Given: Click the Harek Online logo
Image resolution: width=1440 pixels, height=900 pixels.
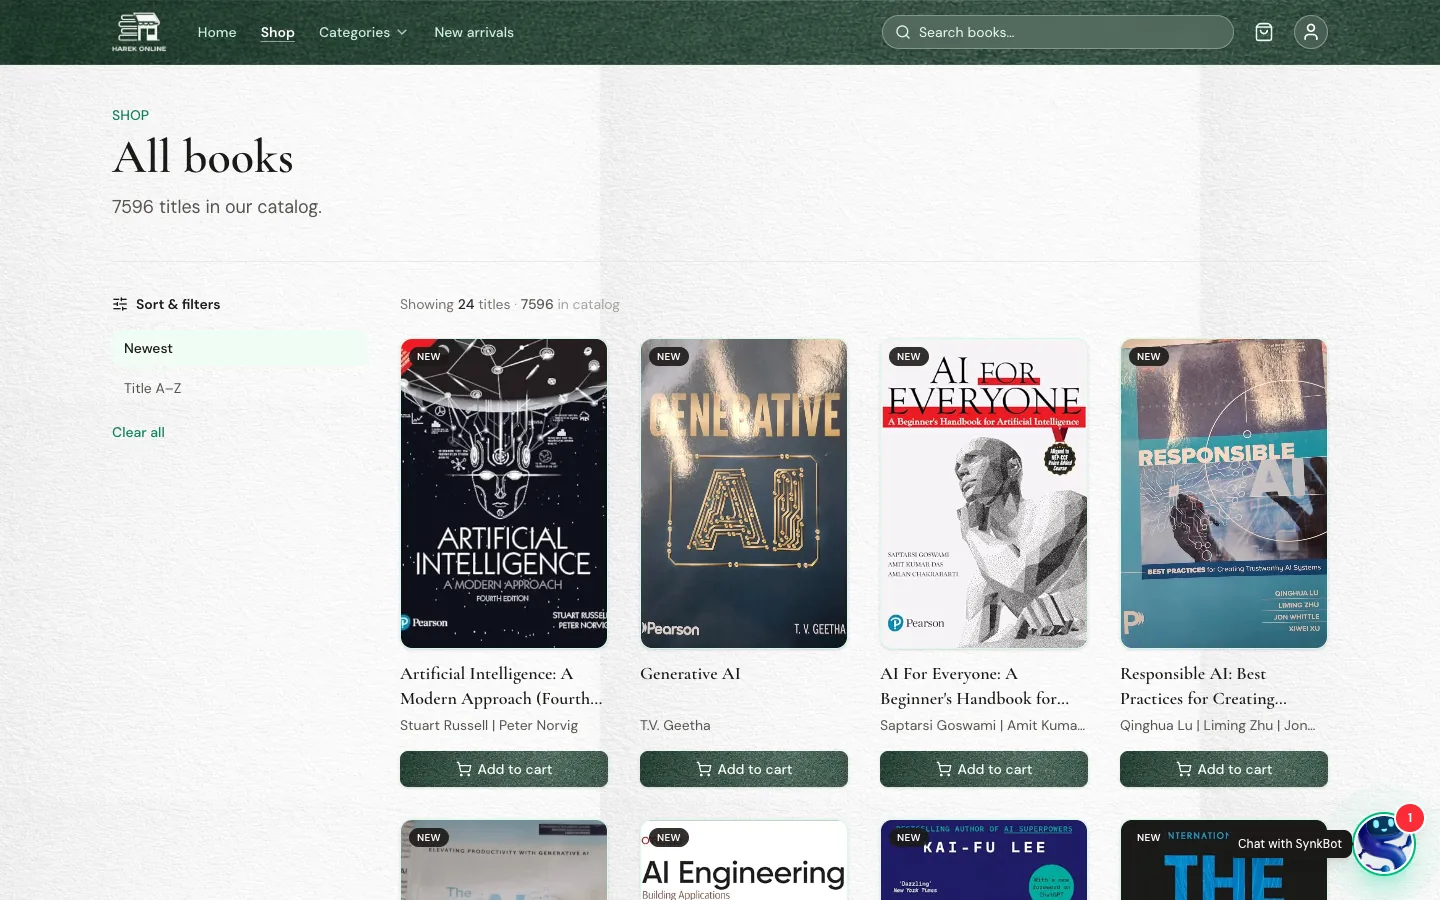Looking at the screenshot, I should coord(139,32).
